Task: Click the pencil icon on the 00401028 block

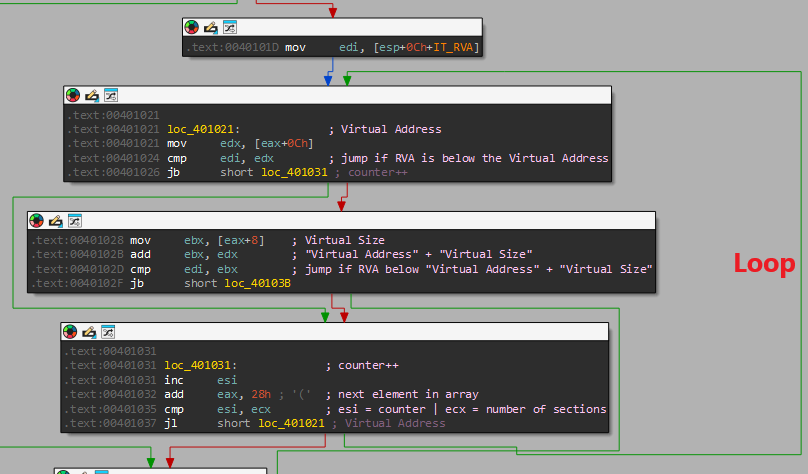Action: coord(55,220)
